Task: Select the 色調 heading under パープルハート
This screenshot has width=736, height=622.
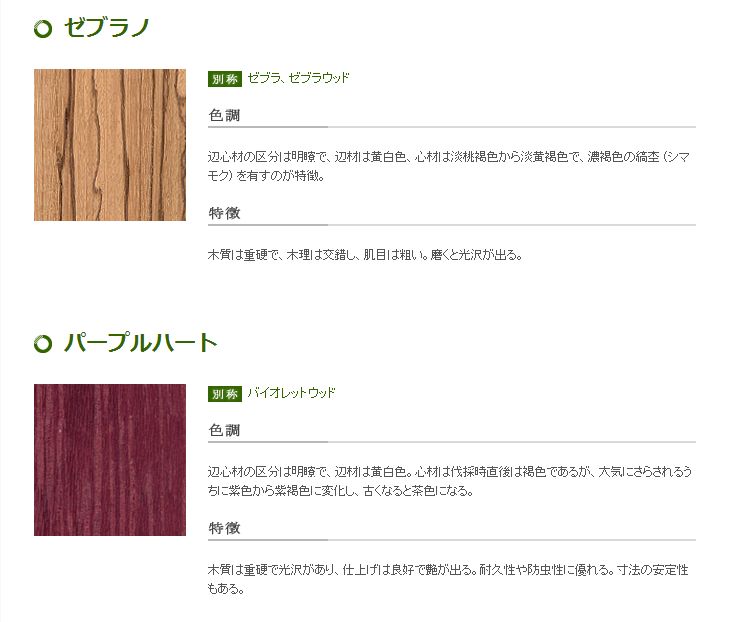Action: (224, 430)
